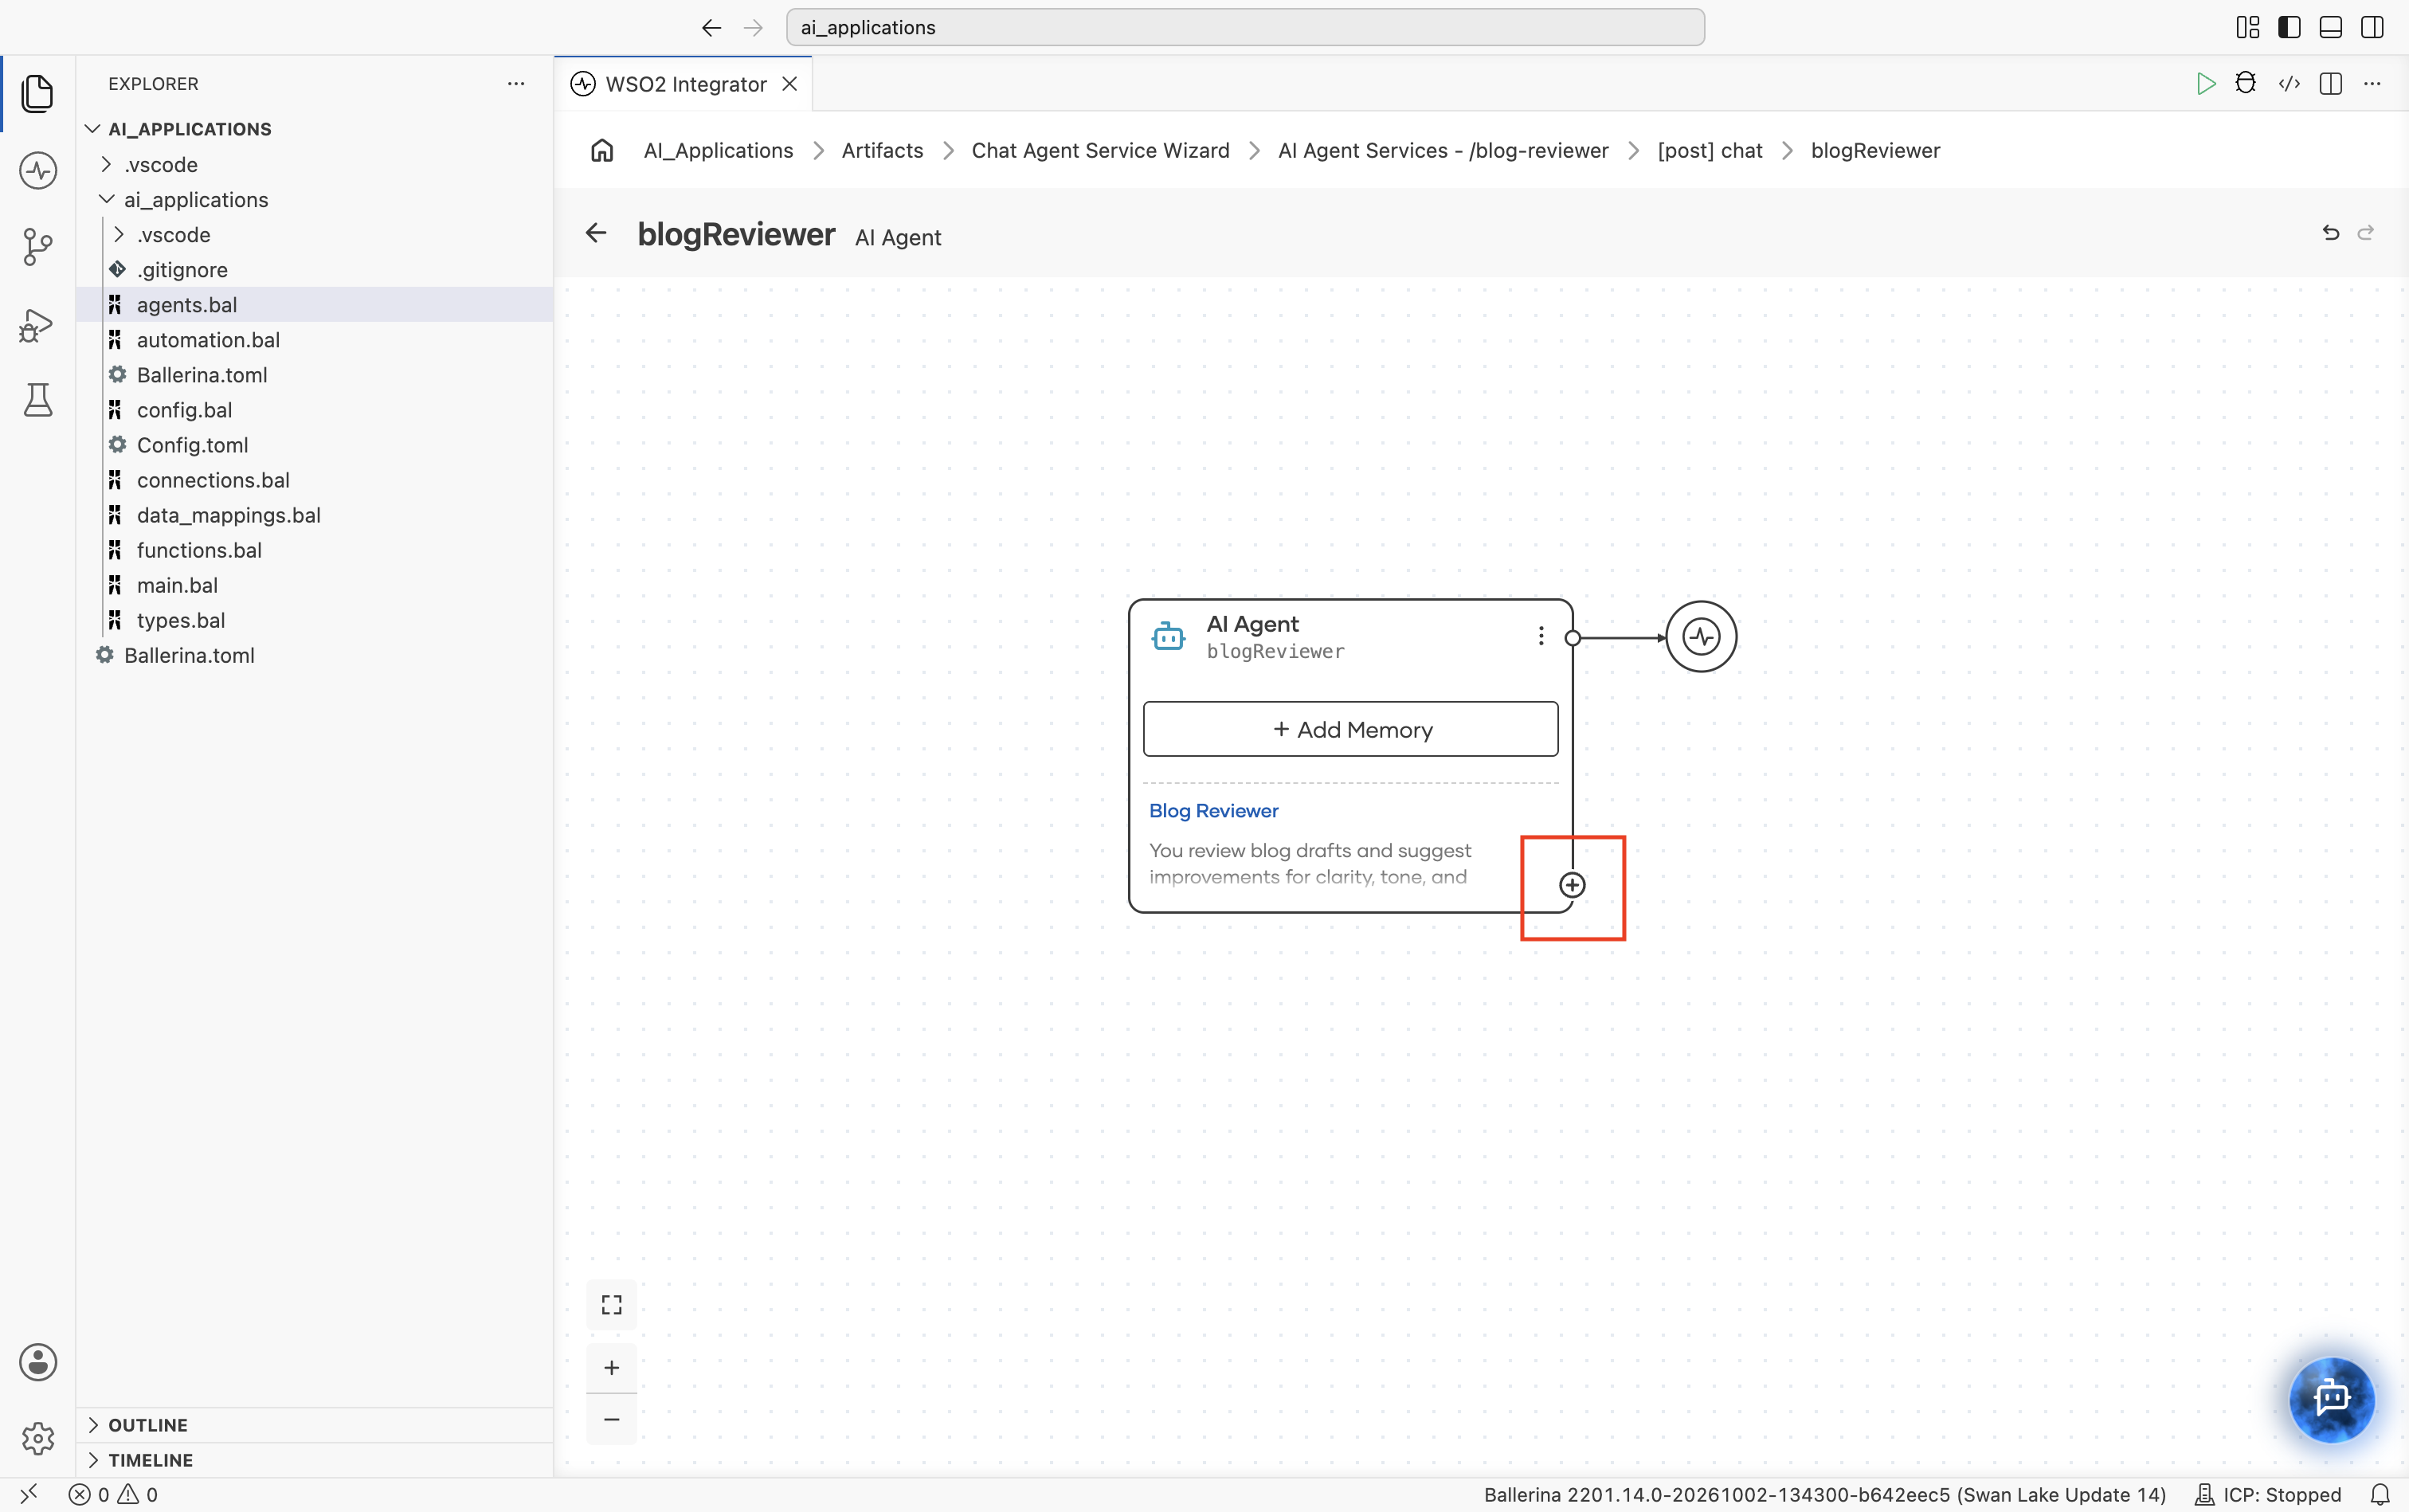
Task: Click the Add Memory button
Action: coord(1350,729)
